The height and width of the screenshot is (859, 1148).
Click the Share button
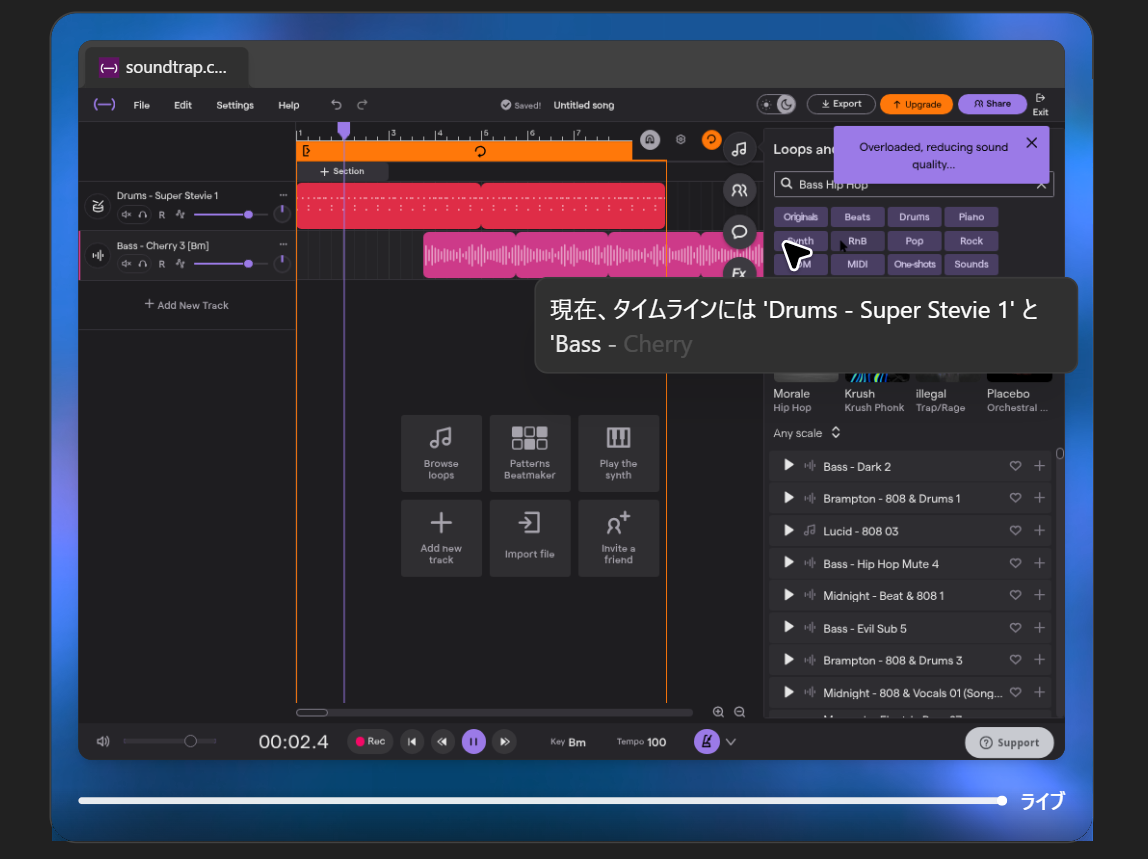(x=992, y=104)
